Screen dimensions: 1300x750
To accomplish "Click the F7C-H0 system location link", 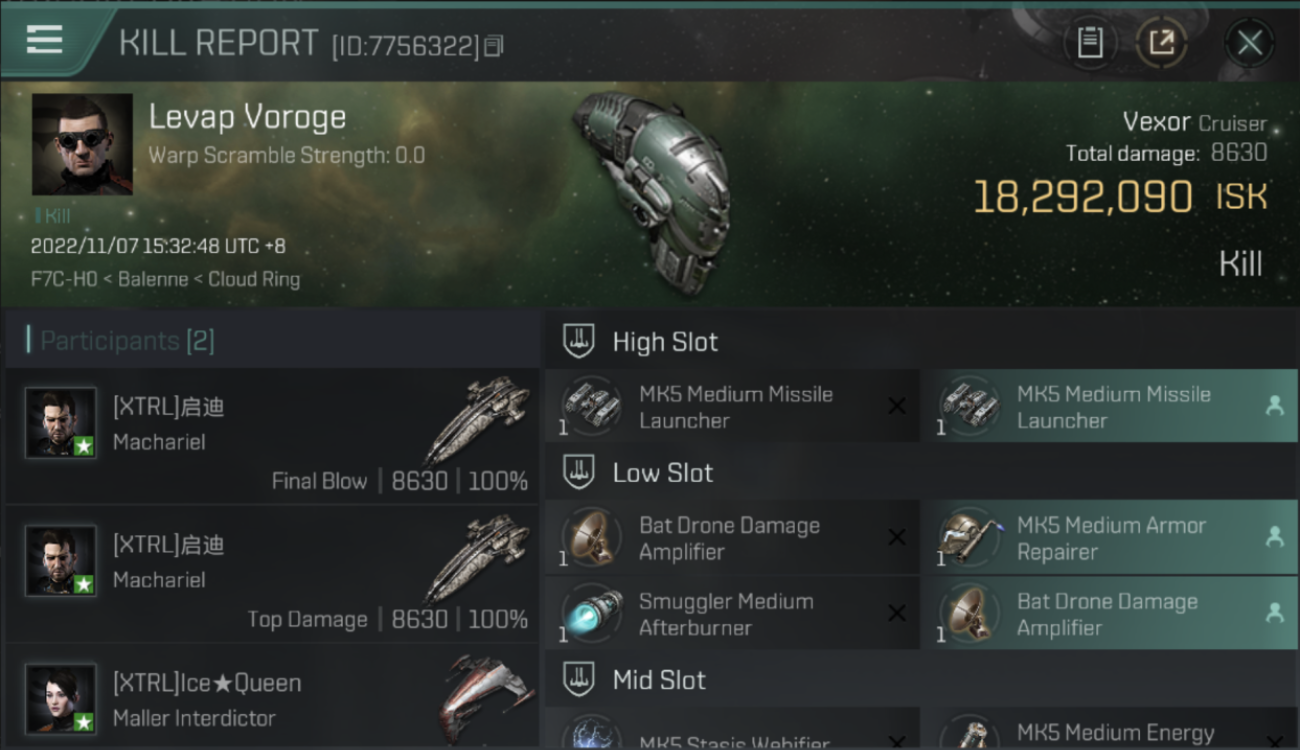I will pyautogui.click(x=64, y=280).
